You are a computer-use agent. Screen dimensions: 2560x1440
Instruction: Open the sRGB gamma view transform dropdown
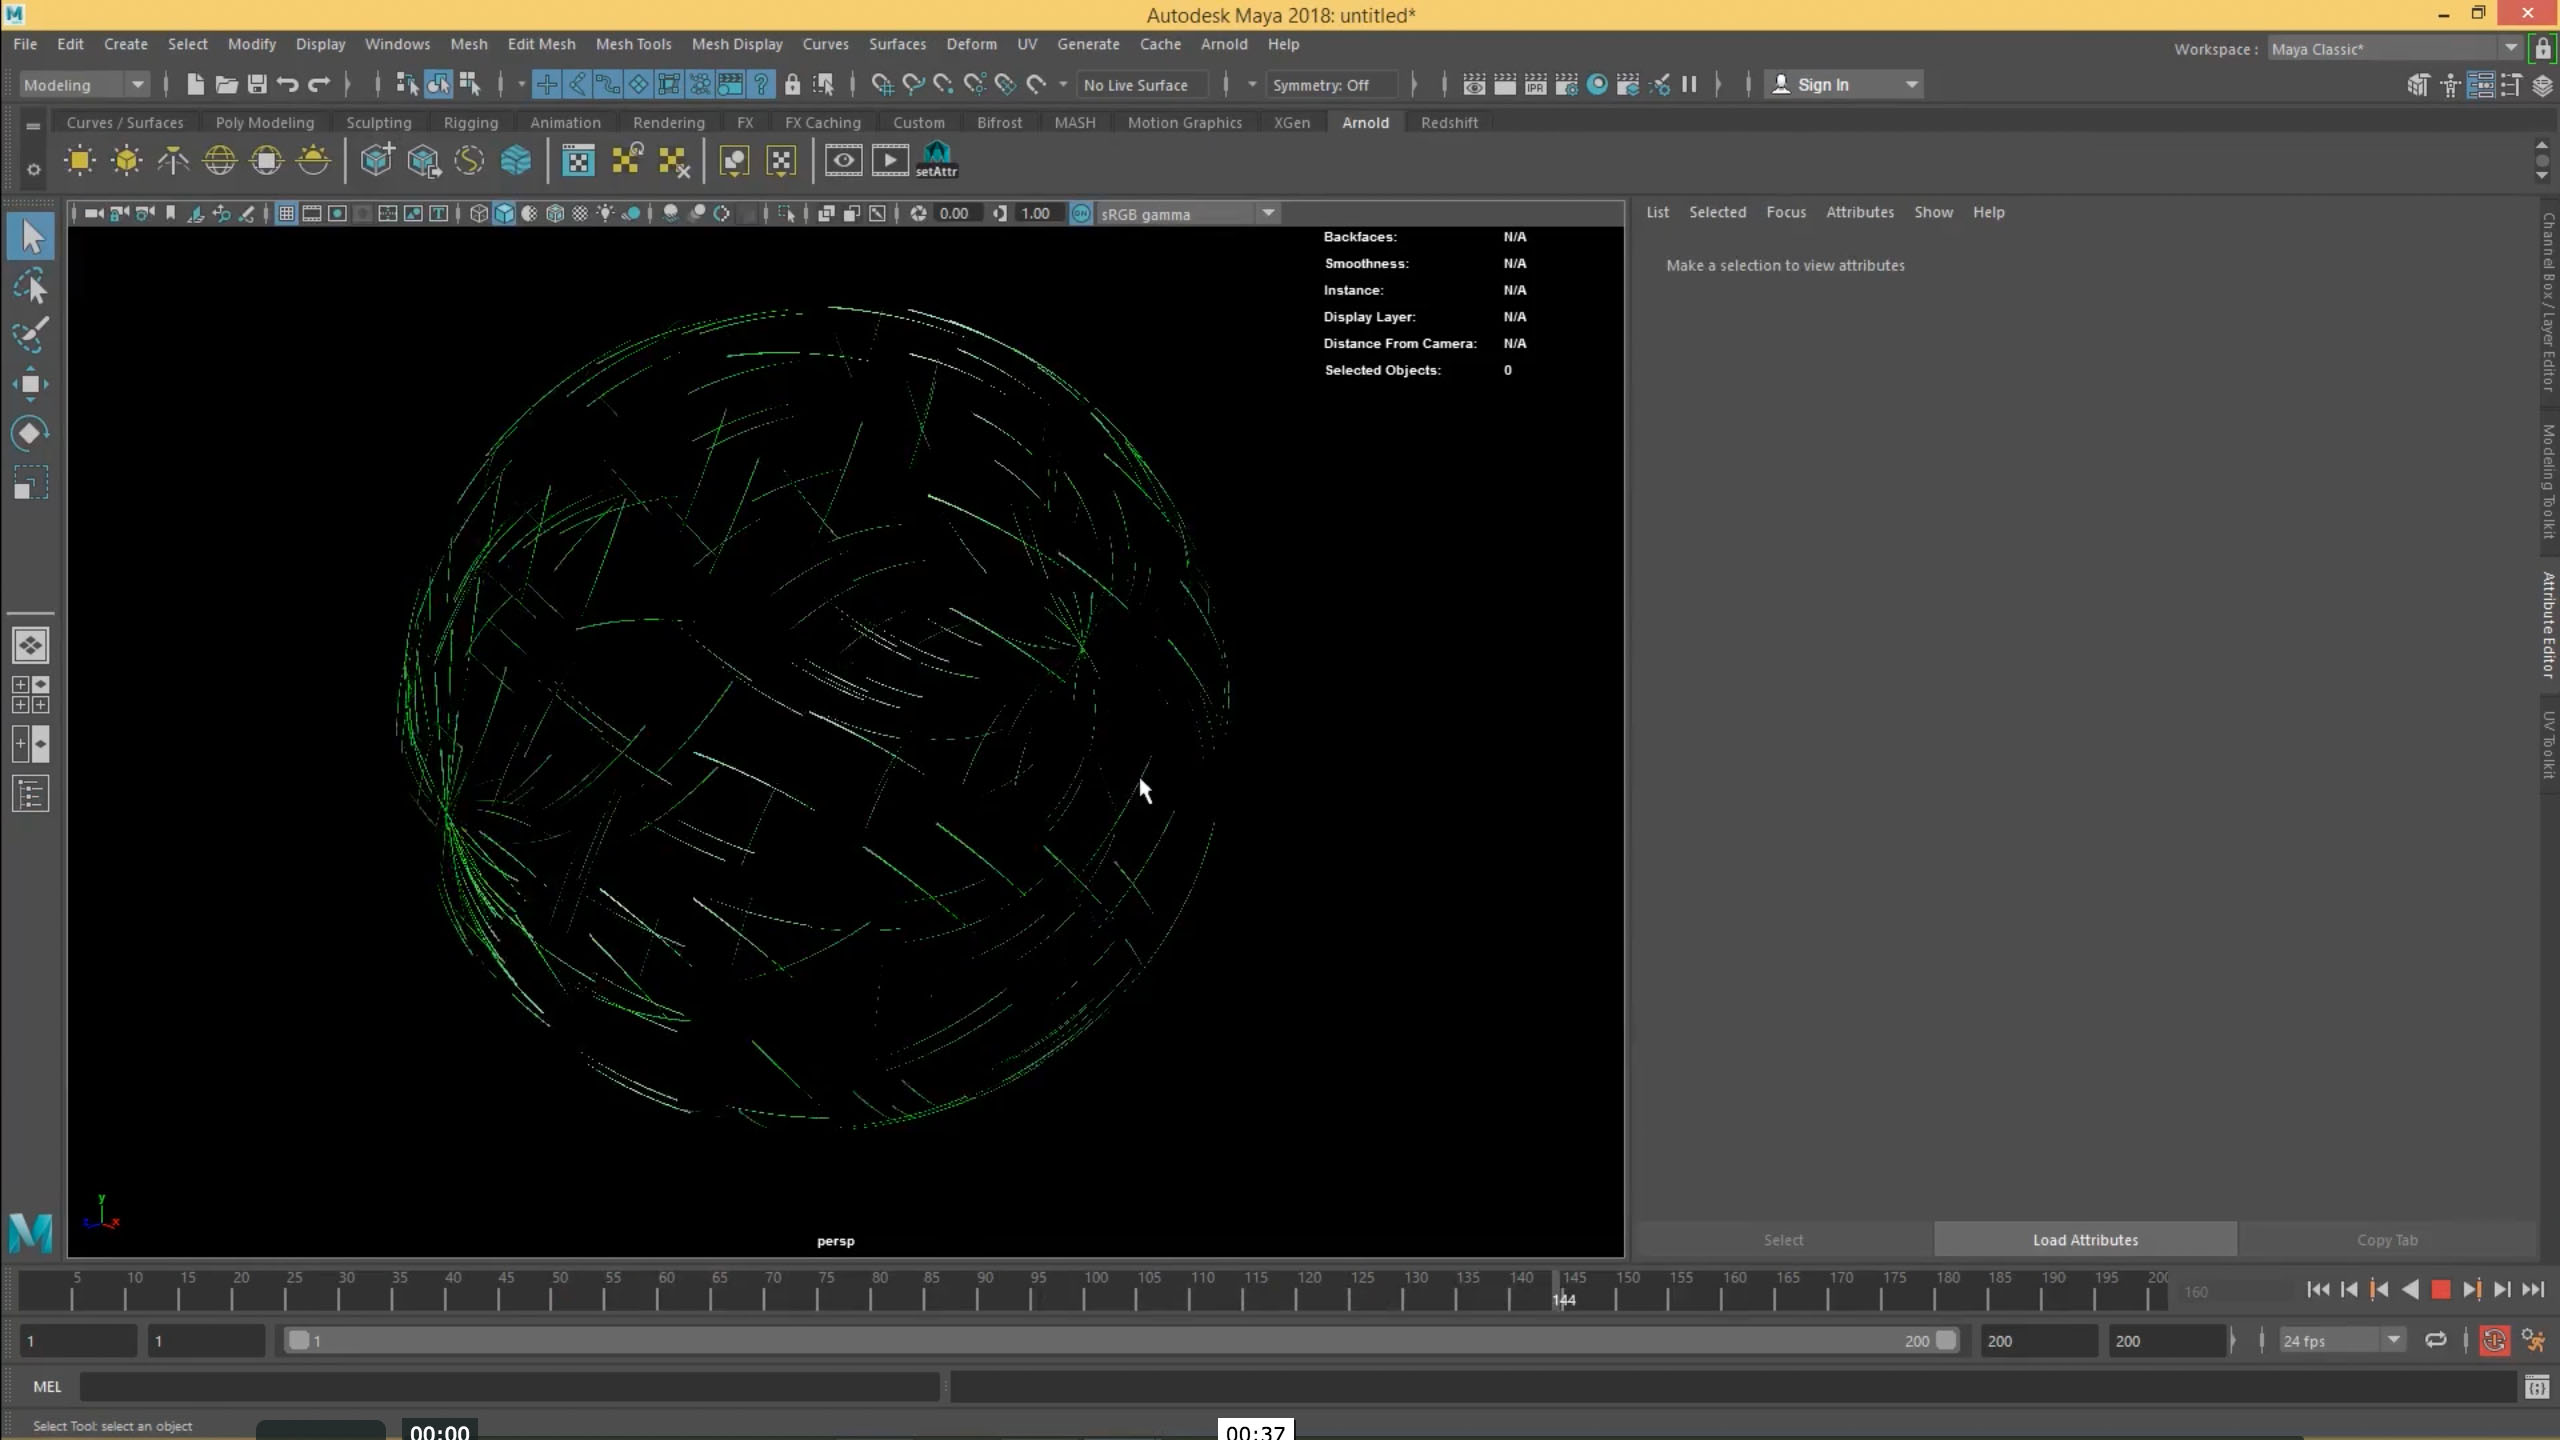(x=1268, y=213)
